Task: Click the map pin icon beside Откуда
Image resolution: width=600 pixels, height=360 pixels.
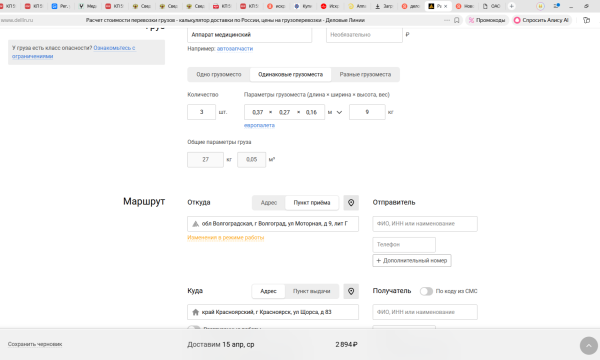Action: 351,203
